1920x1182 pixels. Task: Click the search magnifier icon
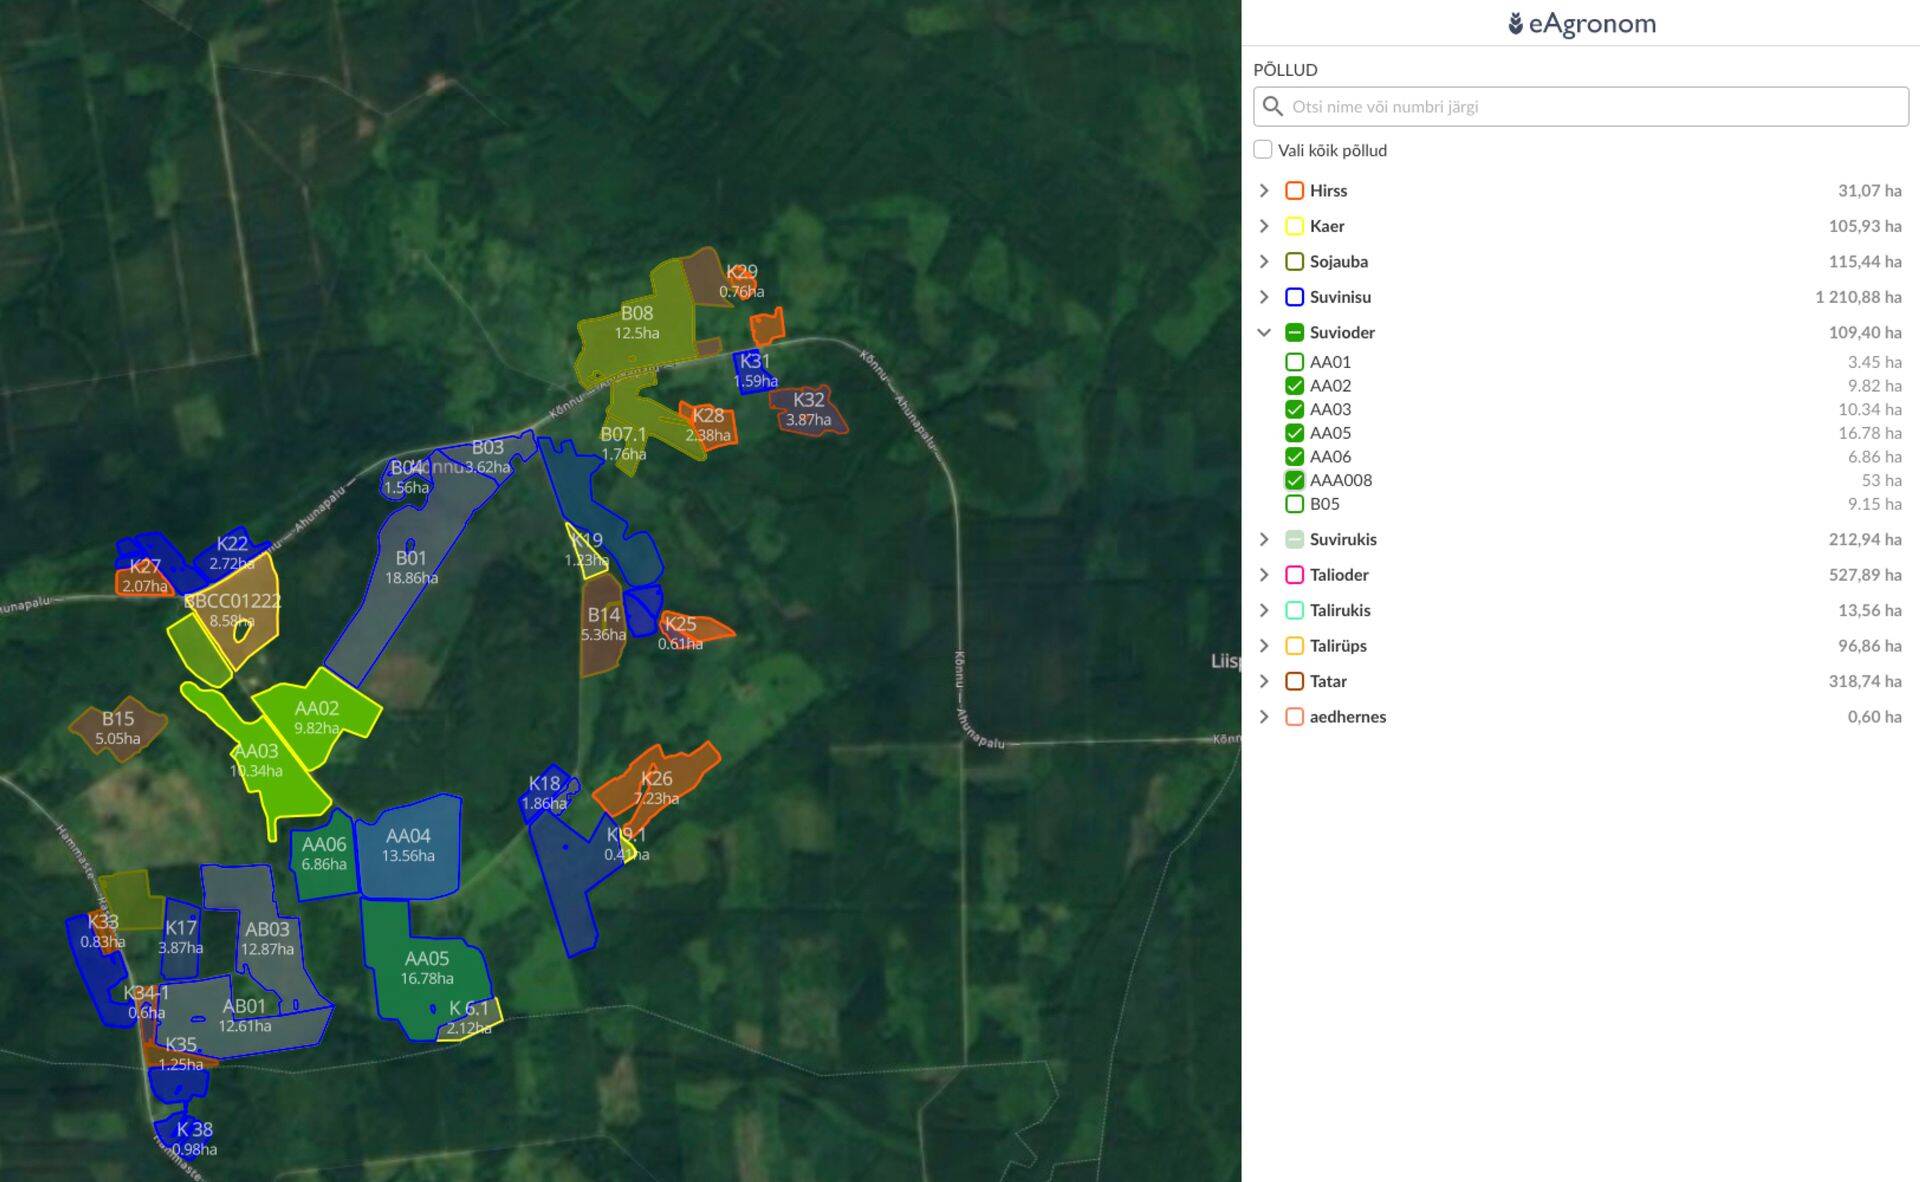tap(1272, 106)
